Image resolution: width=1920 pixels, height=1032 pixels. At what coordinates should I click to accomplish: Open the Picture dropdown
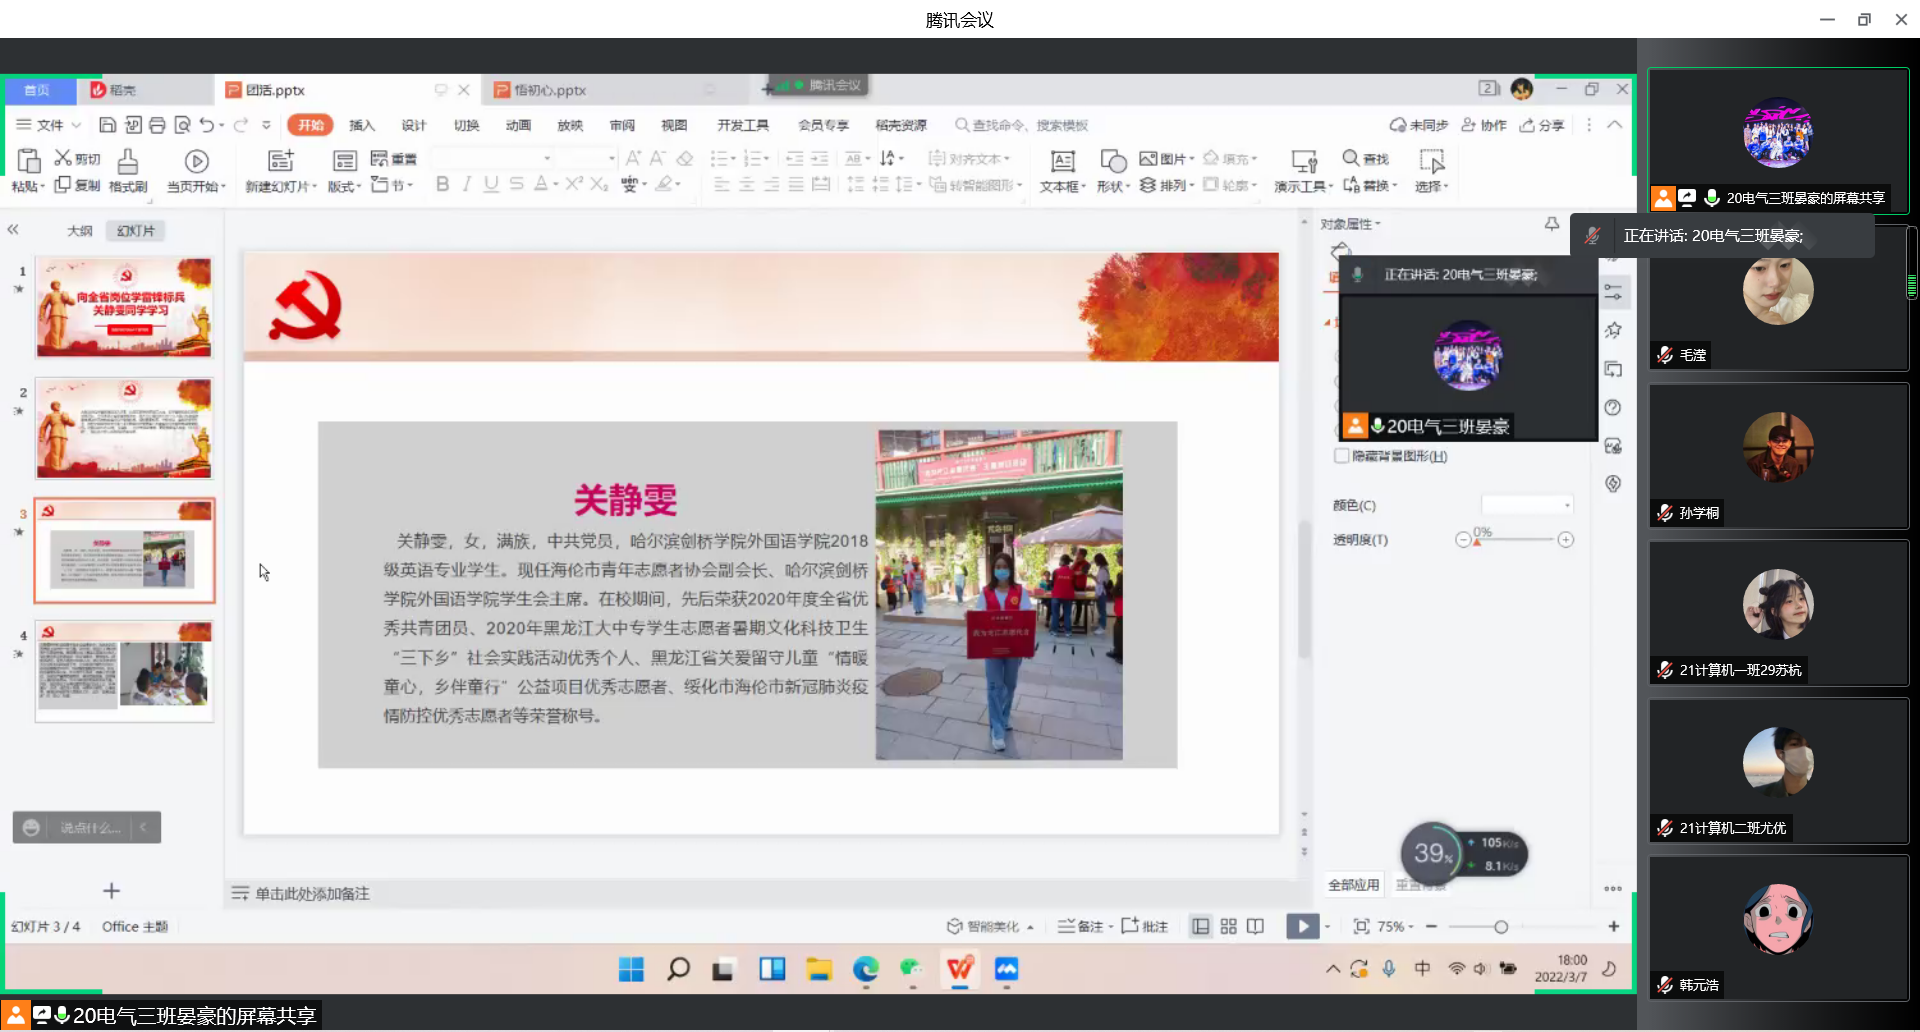[1167, 158]
